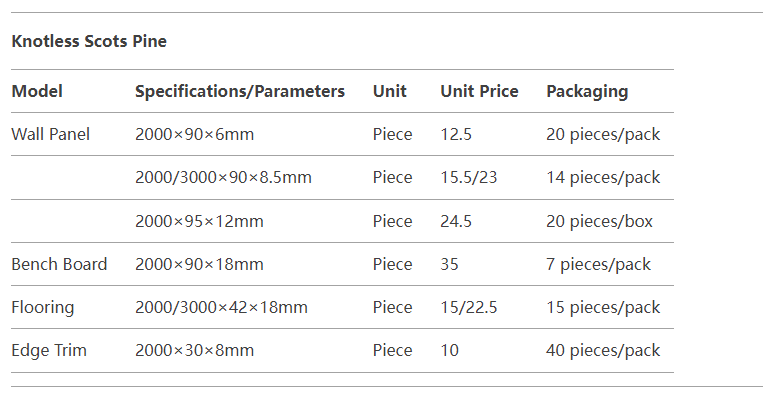Image resolution: width=776 pixels, height=400 pixels.
Task: Click the 40 pieces/pack packaging cell
Action: click(x=603, y=350)
